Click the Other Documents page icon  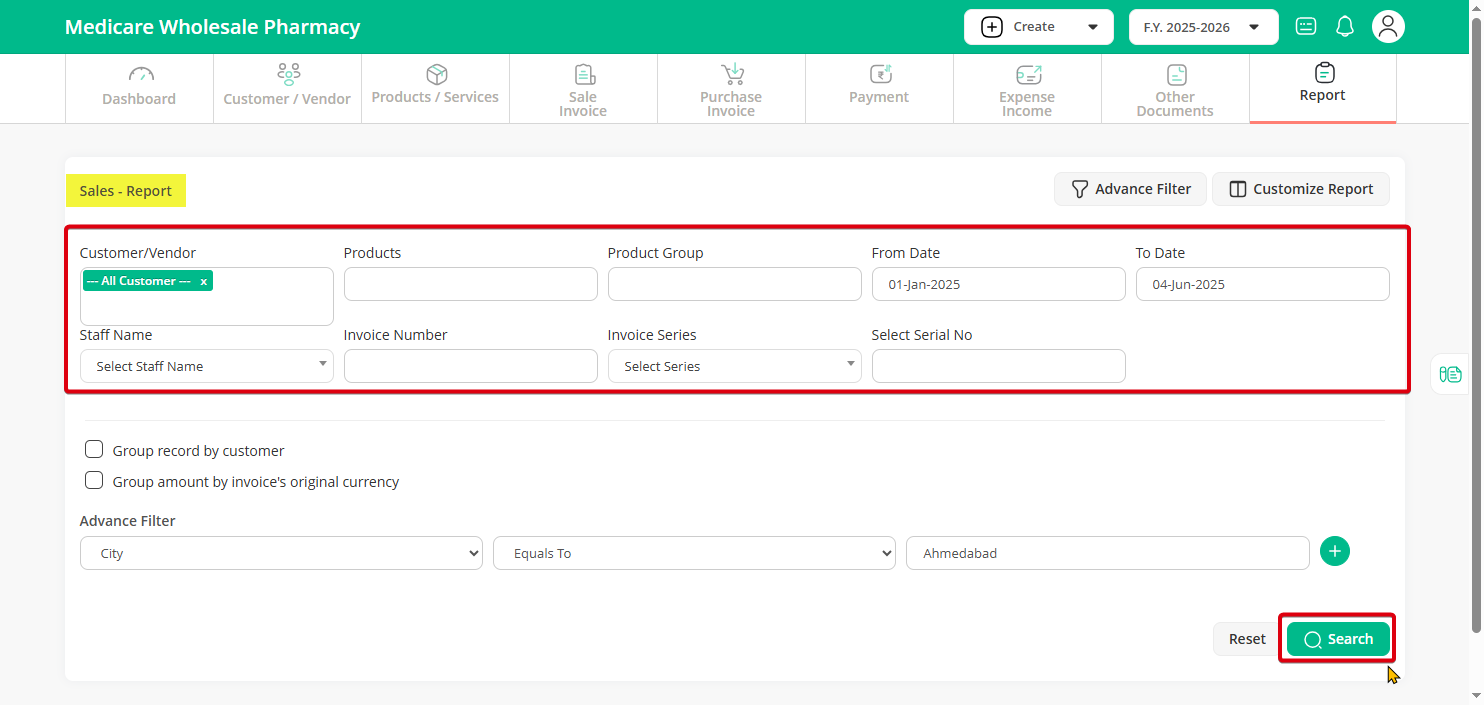pos(1177,75)
